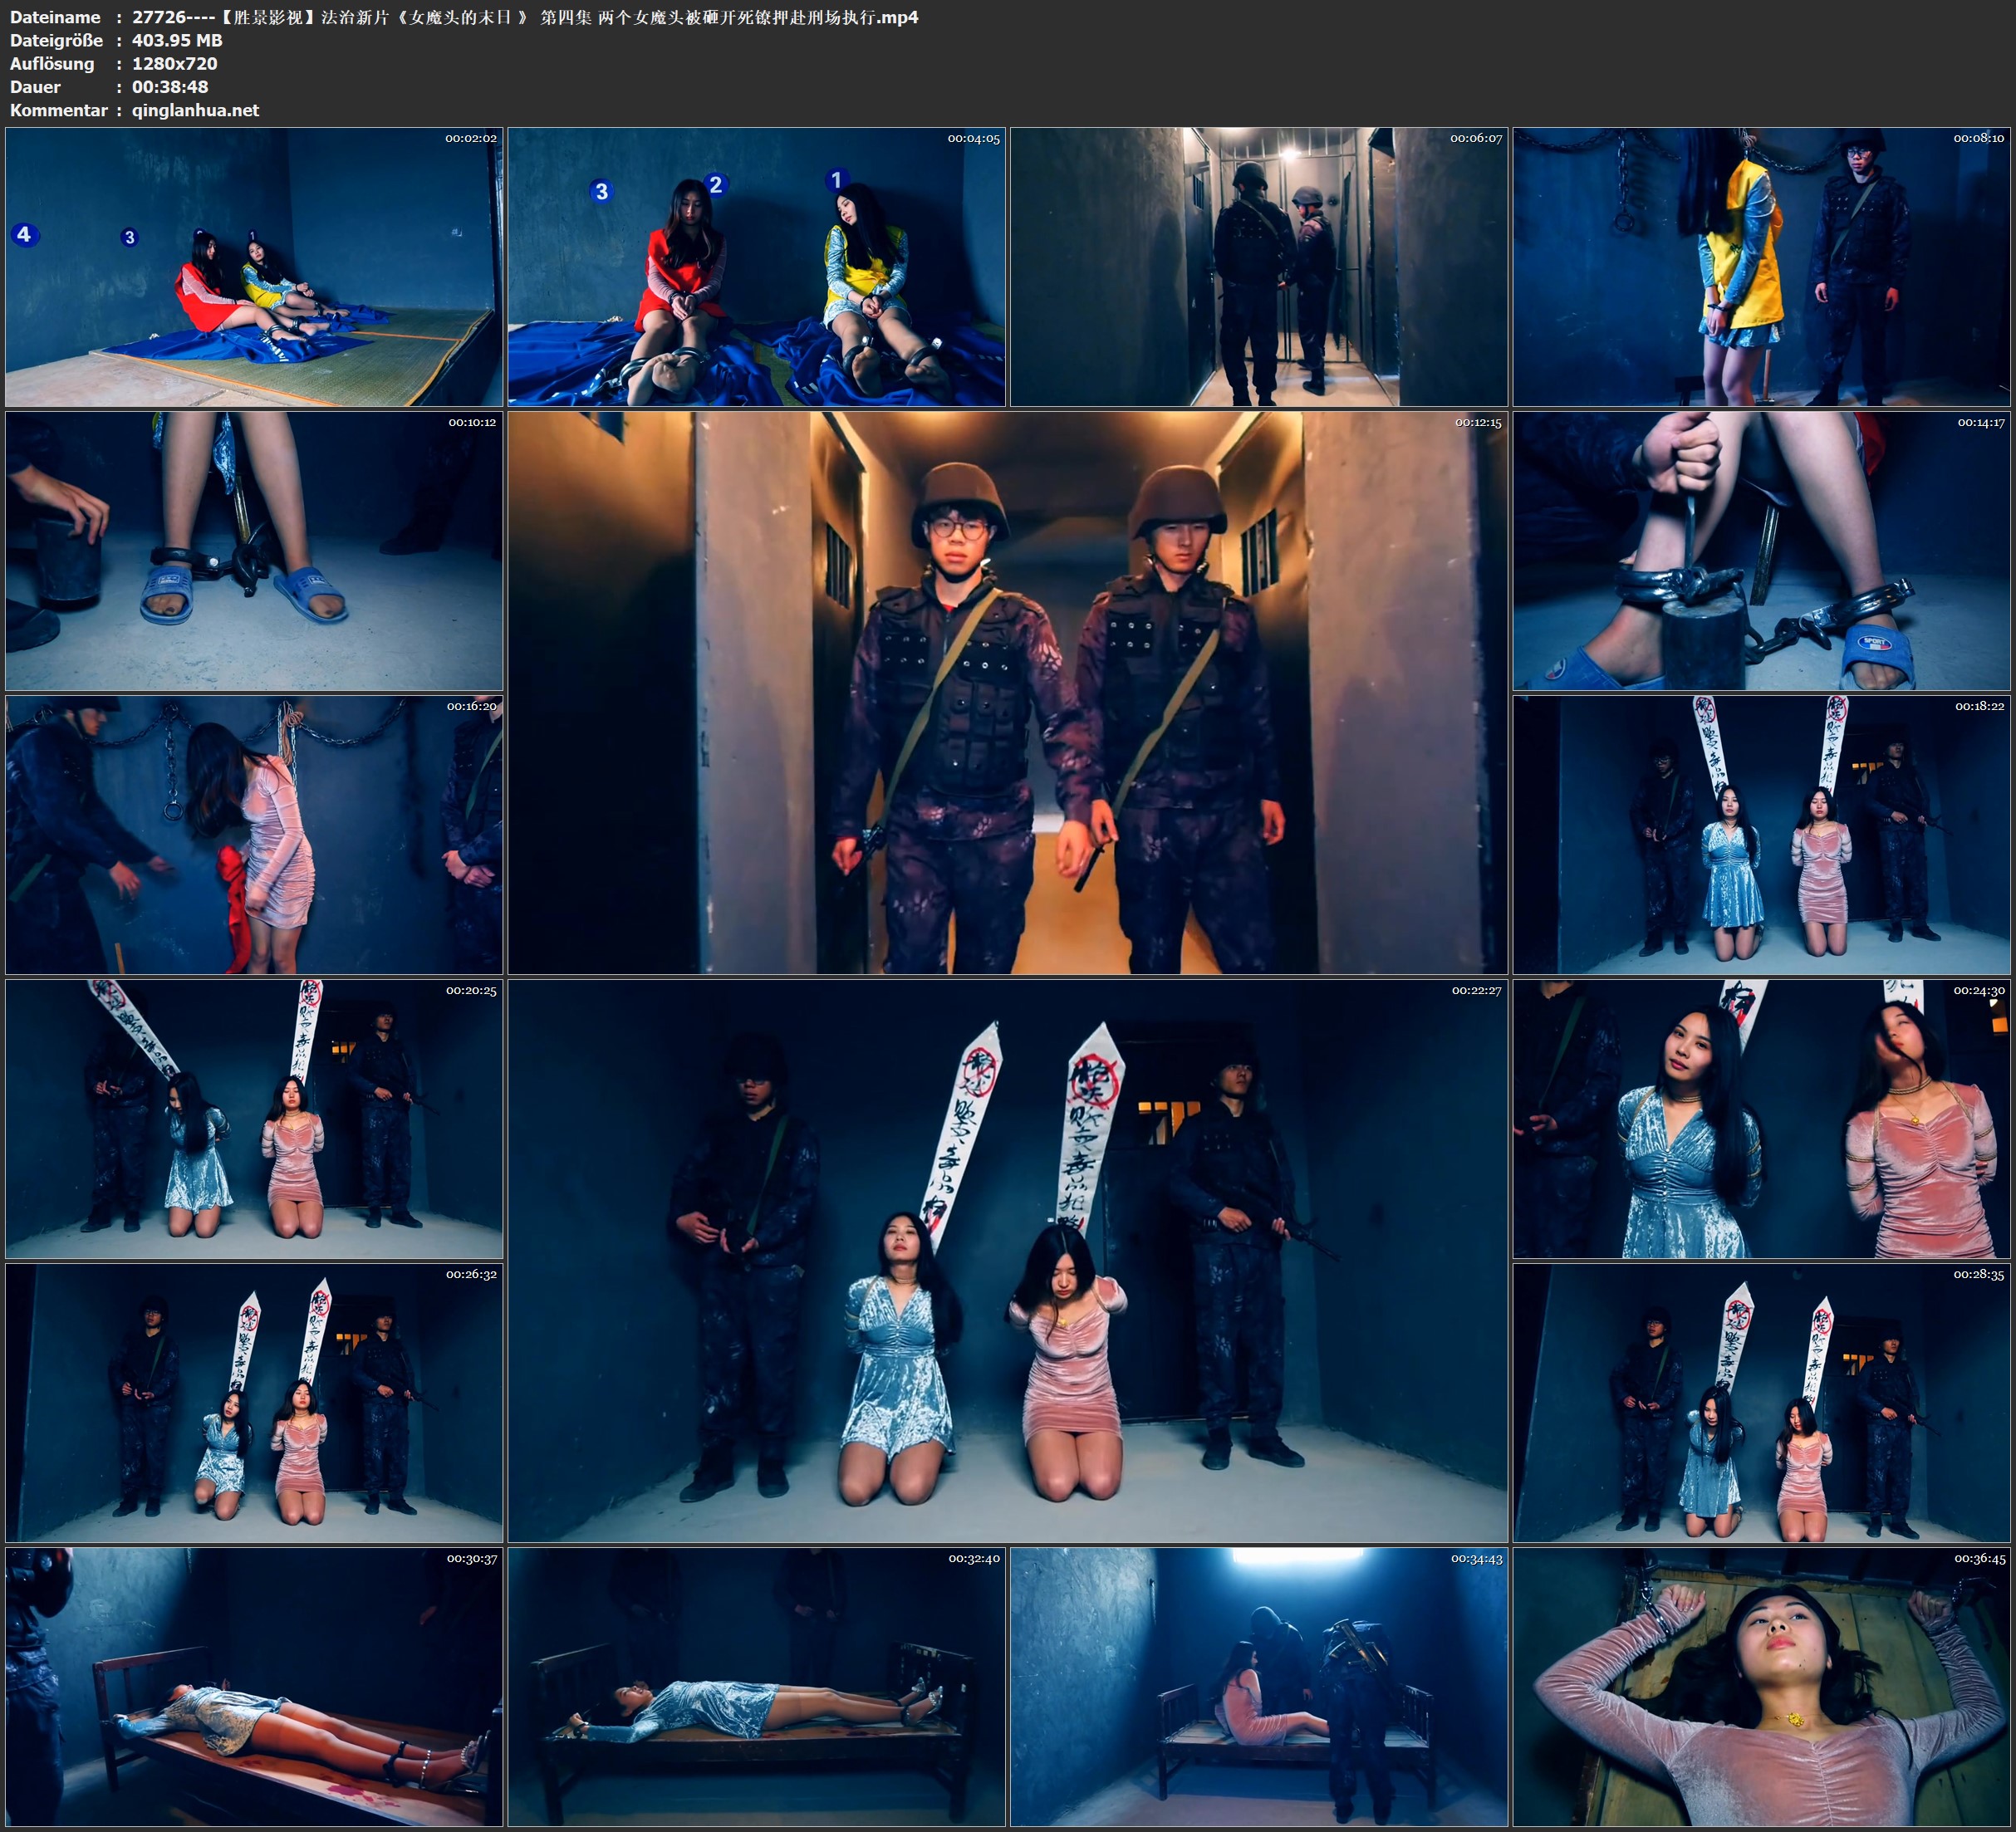The height and width of the screenshot is (1832, 2016).
Task: Click the 1280x720 resolution value
Action: [174, 63]
